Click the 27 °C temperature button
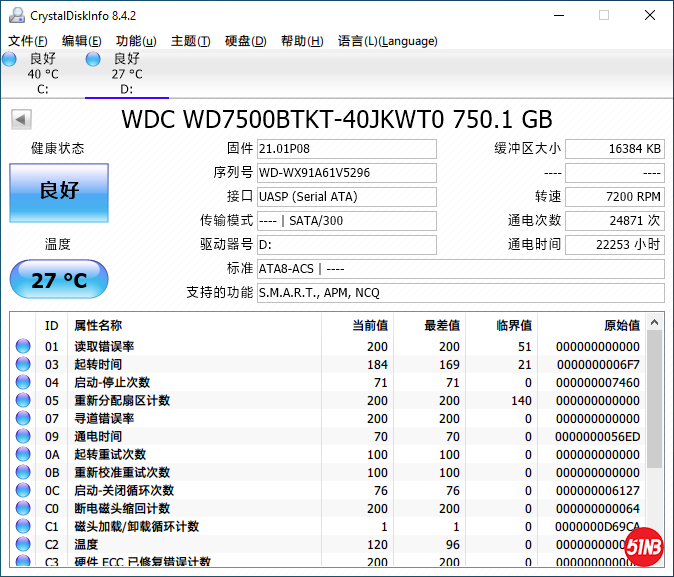Screen dimensions: 674x577 point(59,279)
